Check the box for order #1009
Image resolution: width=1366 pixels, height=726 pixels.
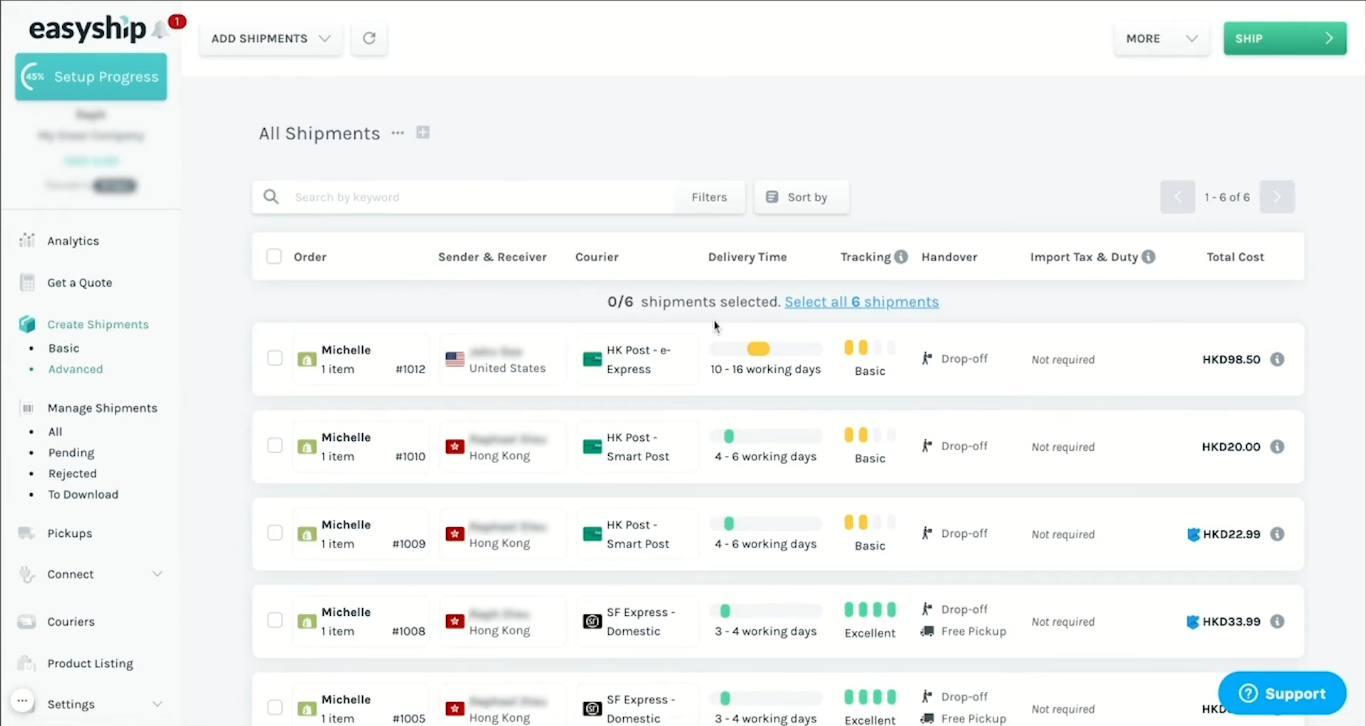pos(274,533)
